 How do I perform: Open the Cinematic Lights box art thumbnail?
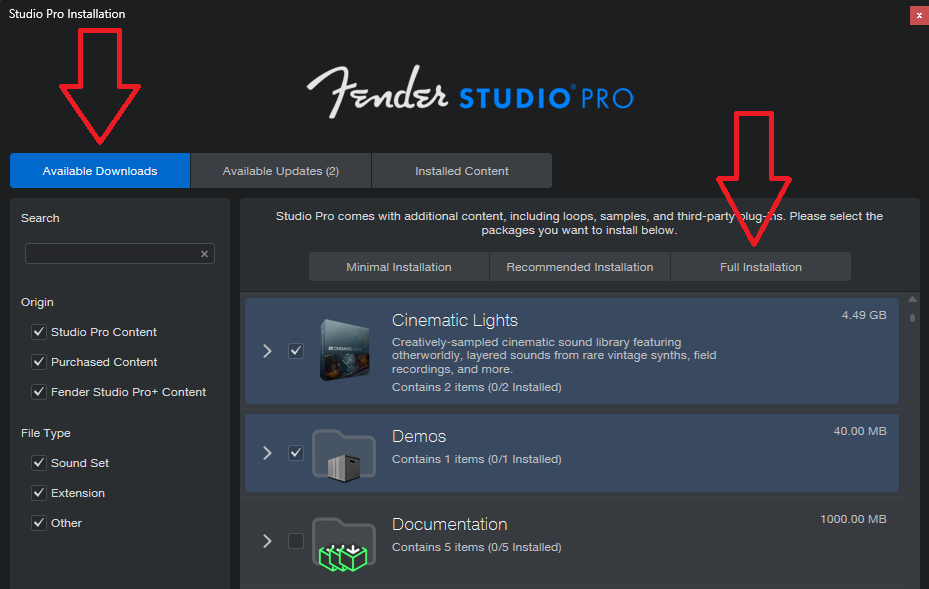tap(345, 350)
